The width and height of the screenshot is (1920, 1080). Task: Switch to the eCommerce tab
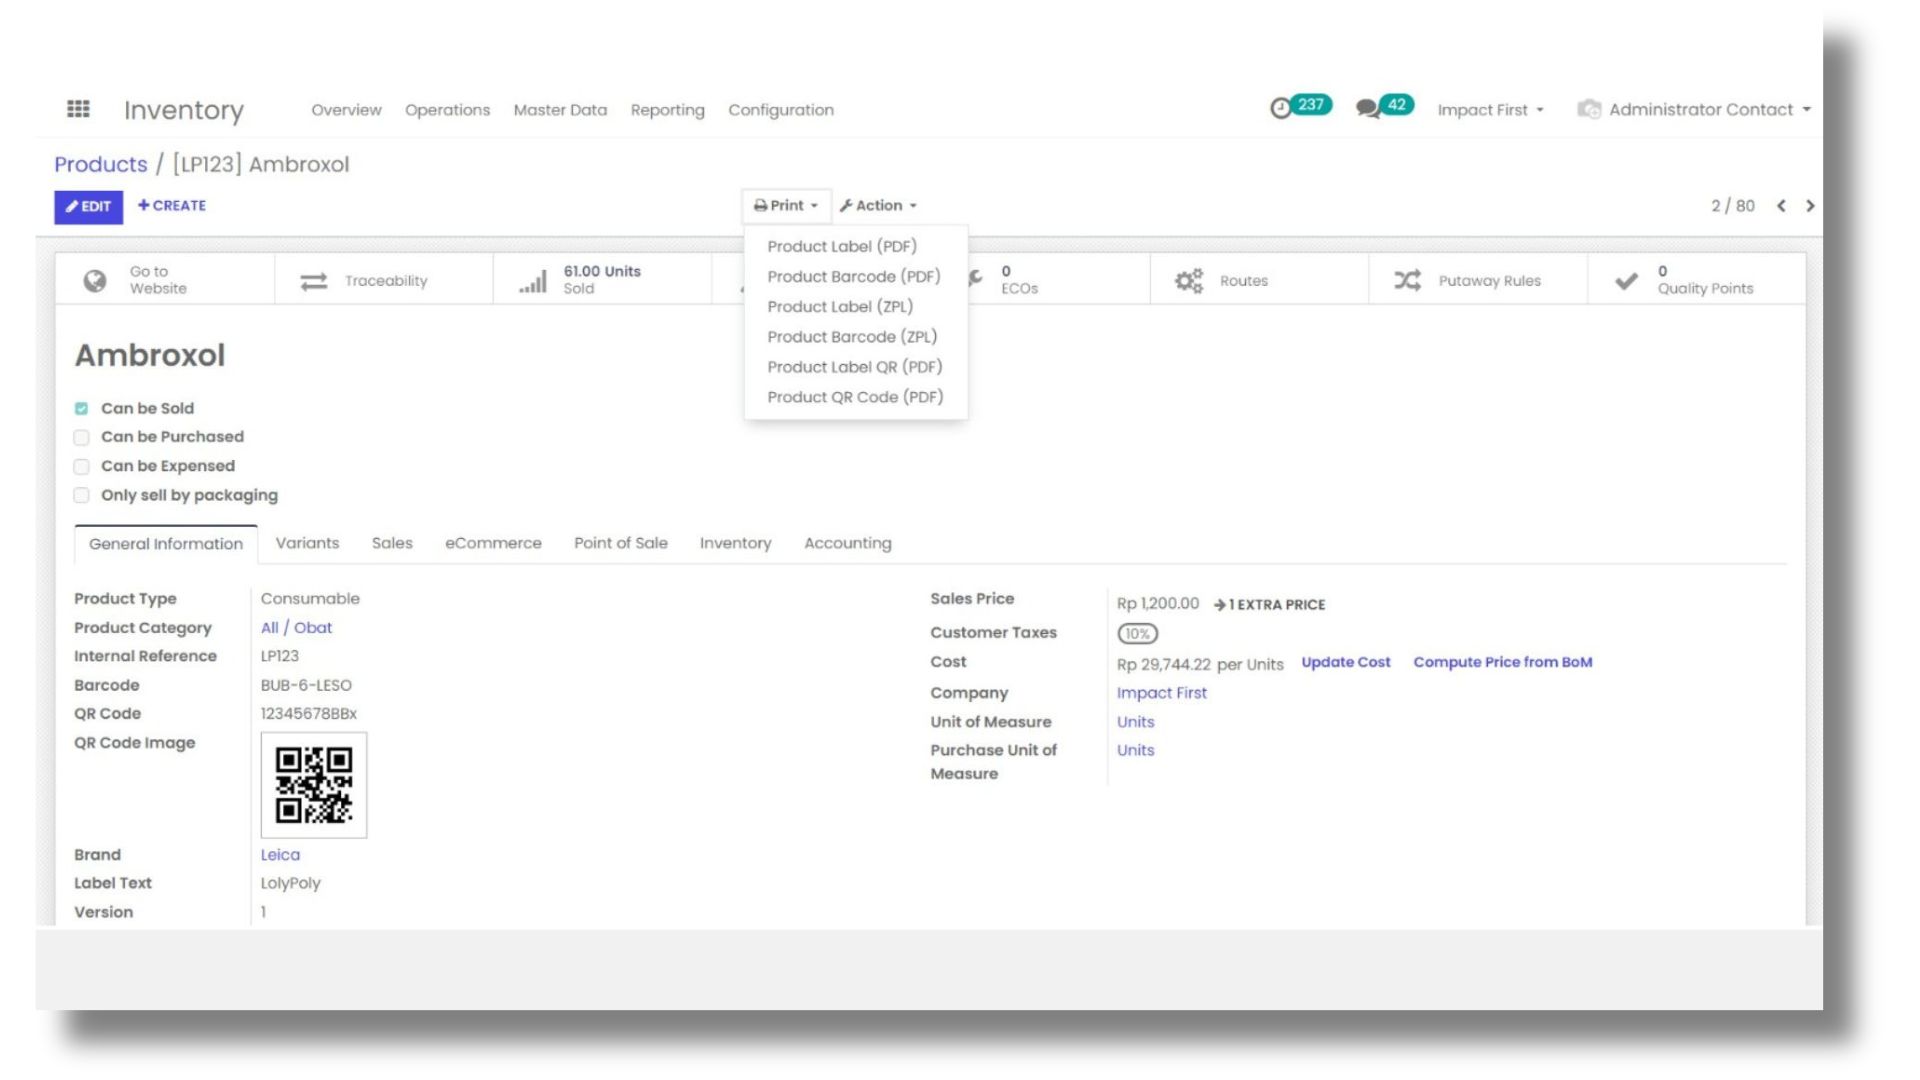click(x=493, y=543)
